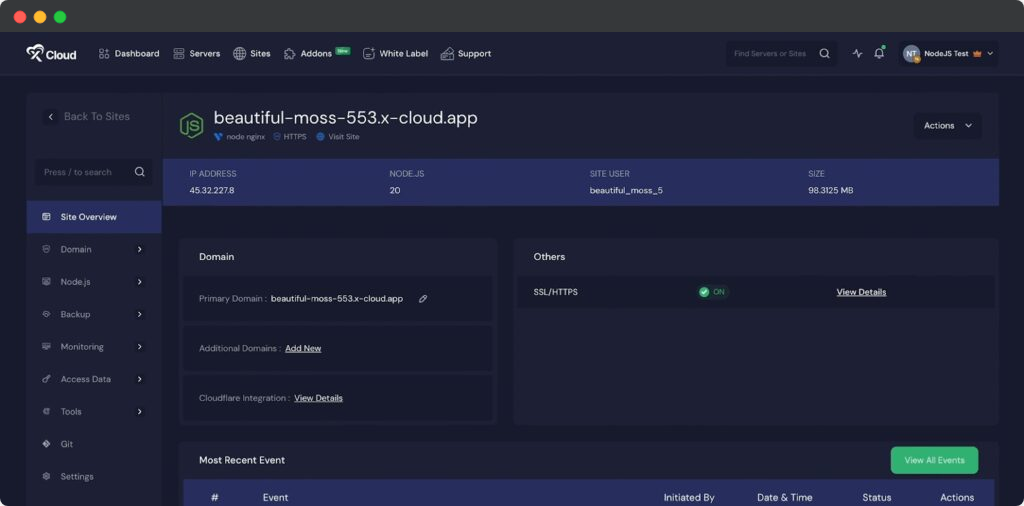Click the search magnifier in top bar

click(x=825, y=54)
